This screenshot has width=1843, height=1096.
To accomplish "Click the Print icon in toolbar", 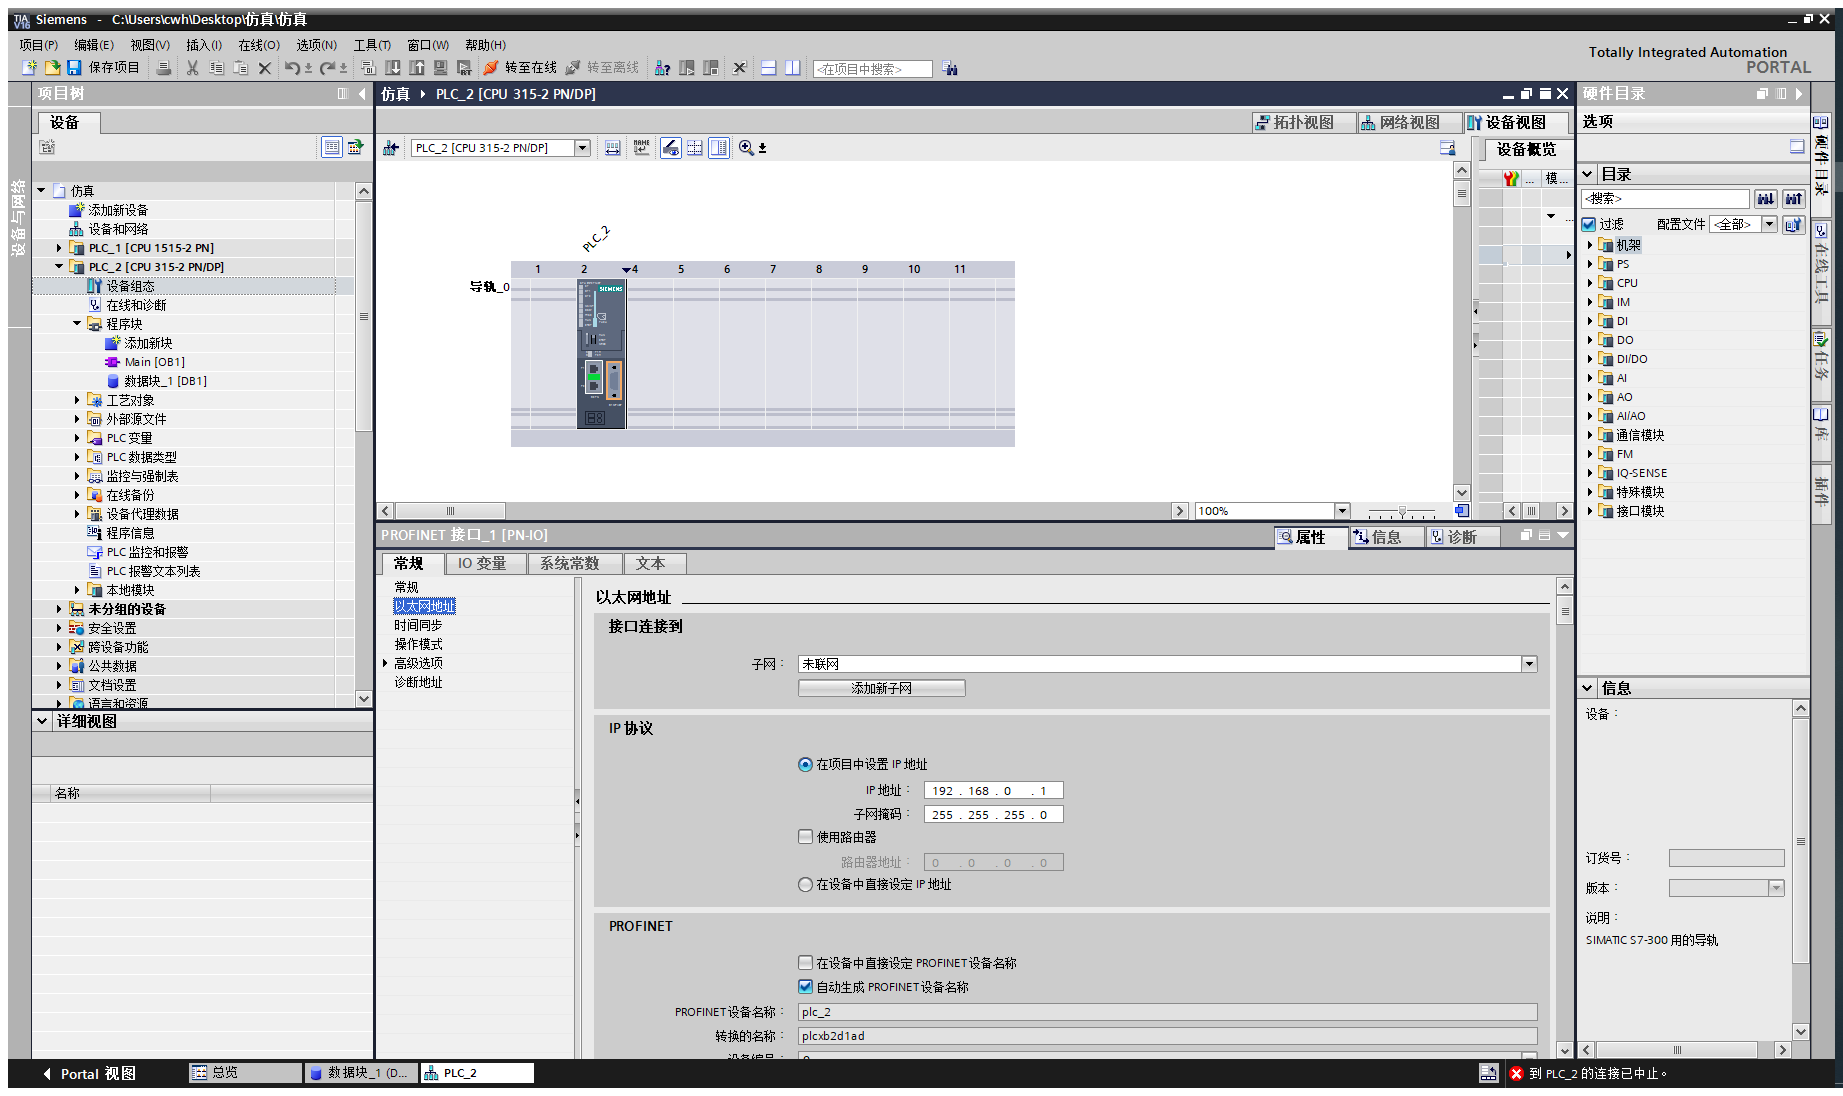I will click(164, 68).
